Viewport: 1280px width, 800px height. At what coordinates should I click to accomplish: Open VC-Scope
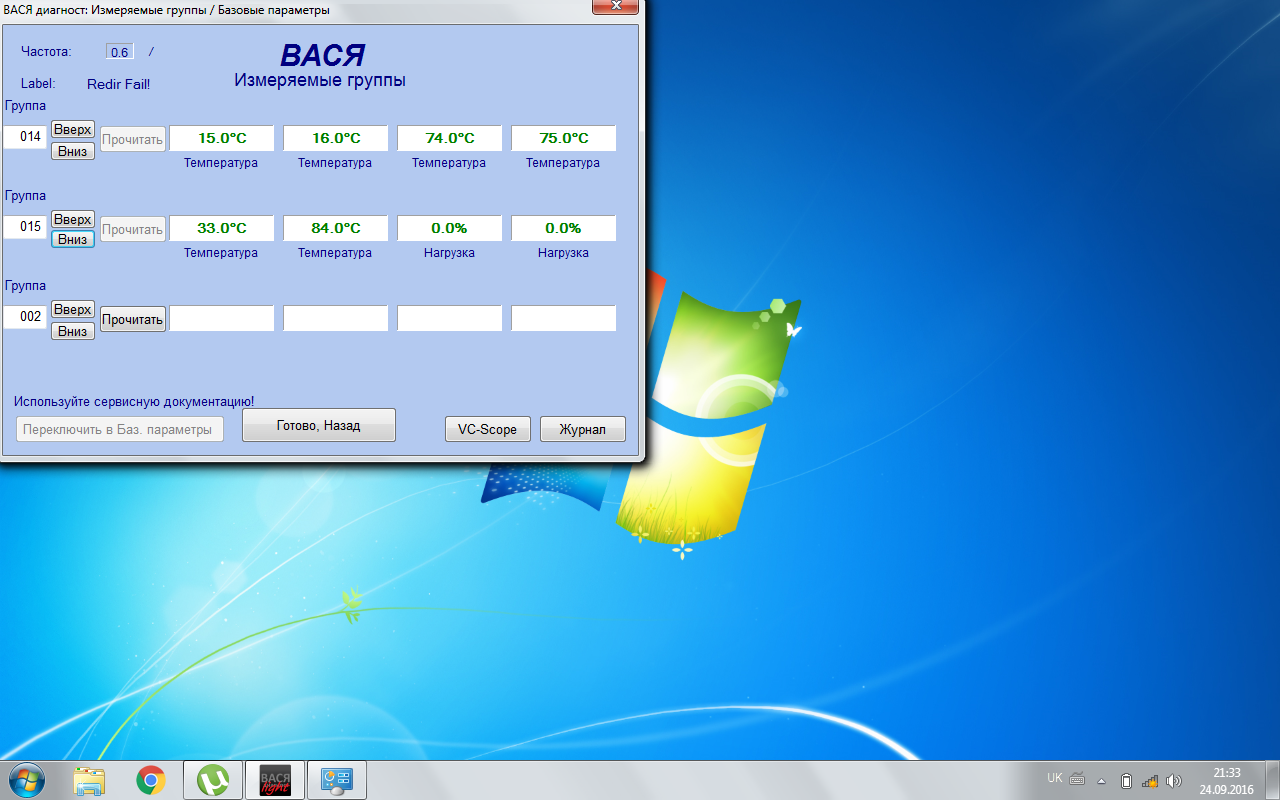click(x=487, y=429)
